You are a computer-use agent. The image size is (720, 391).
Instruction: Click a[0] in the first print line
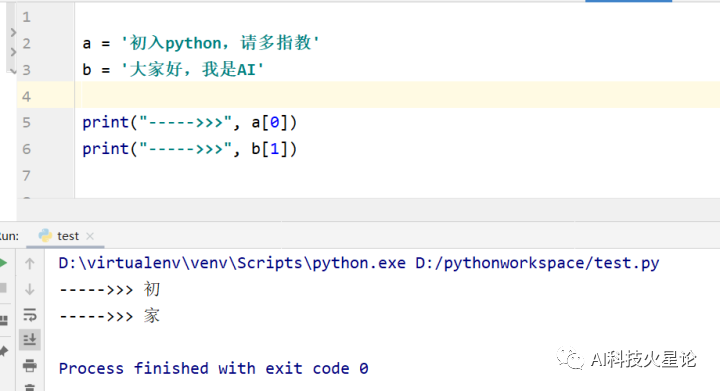click(269, 123)
